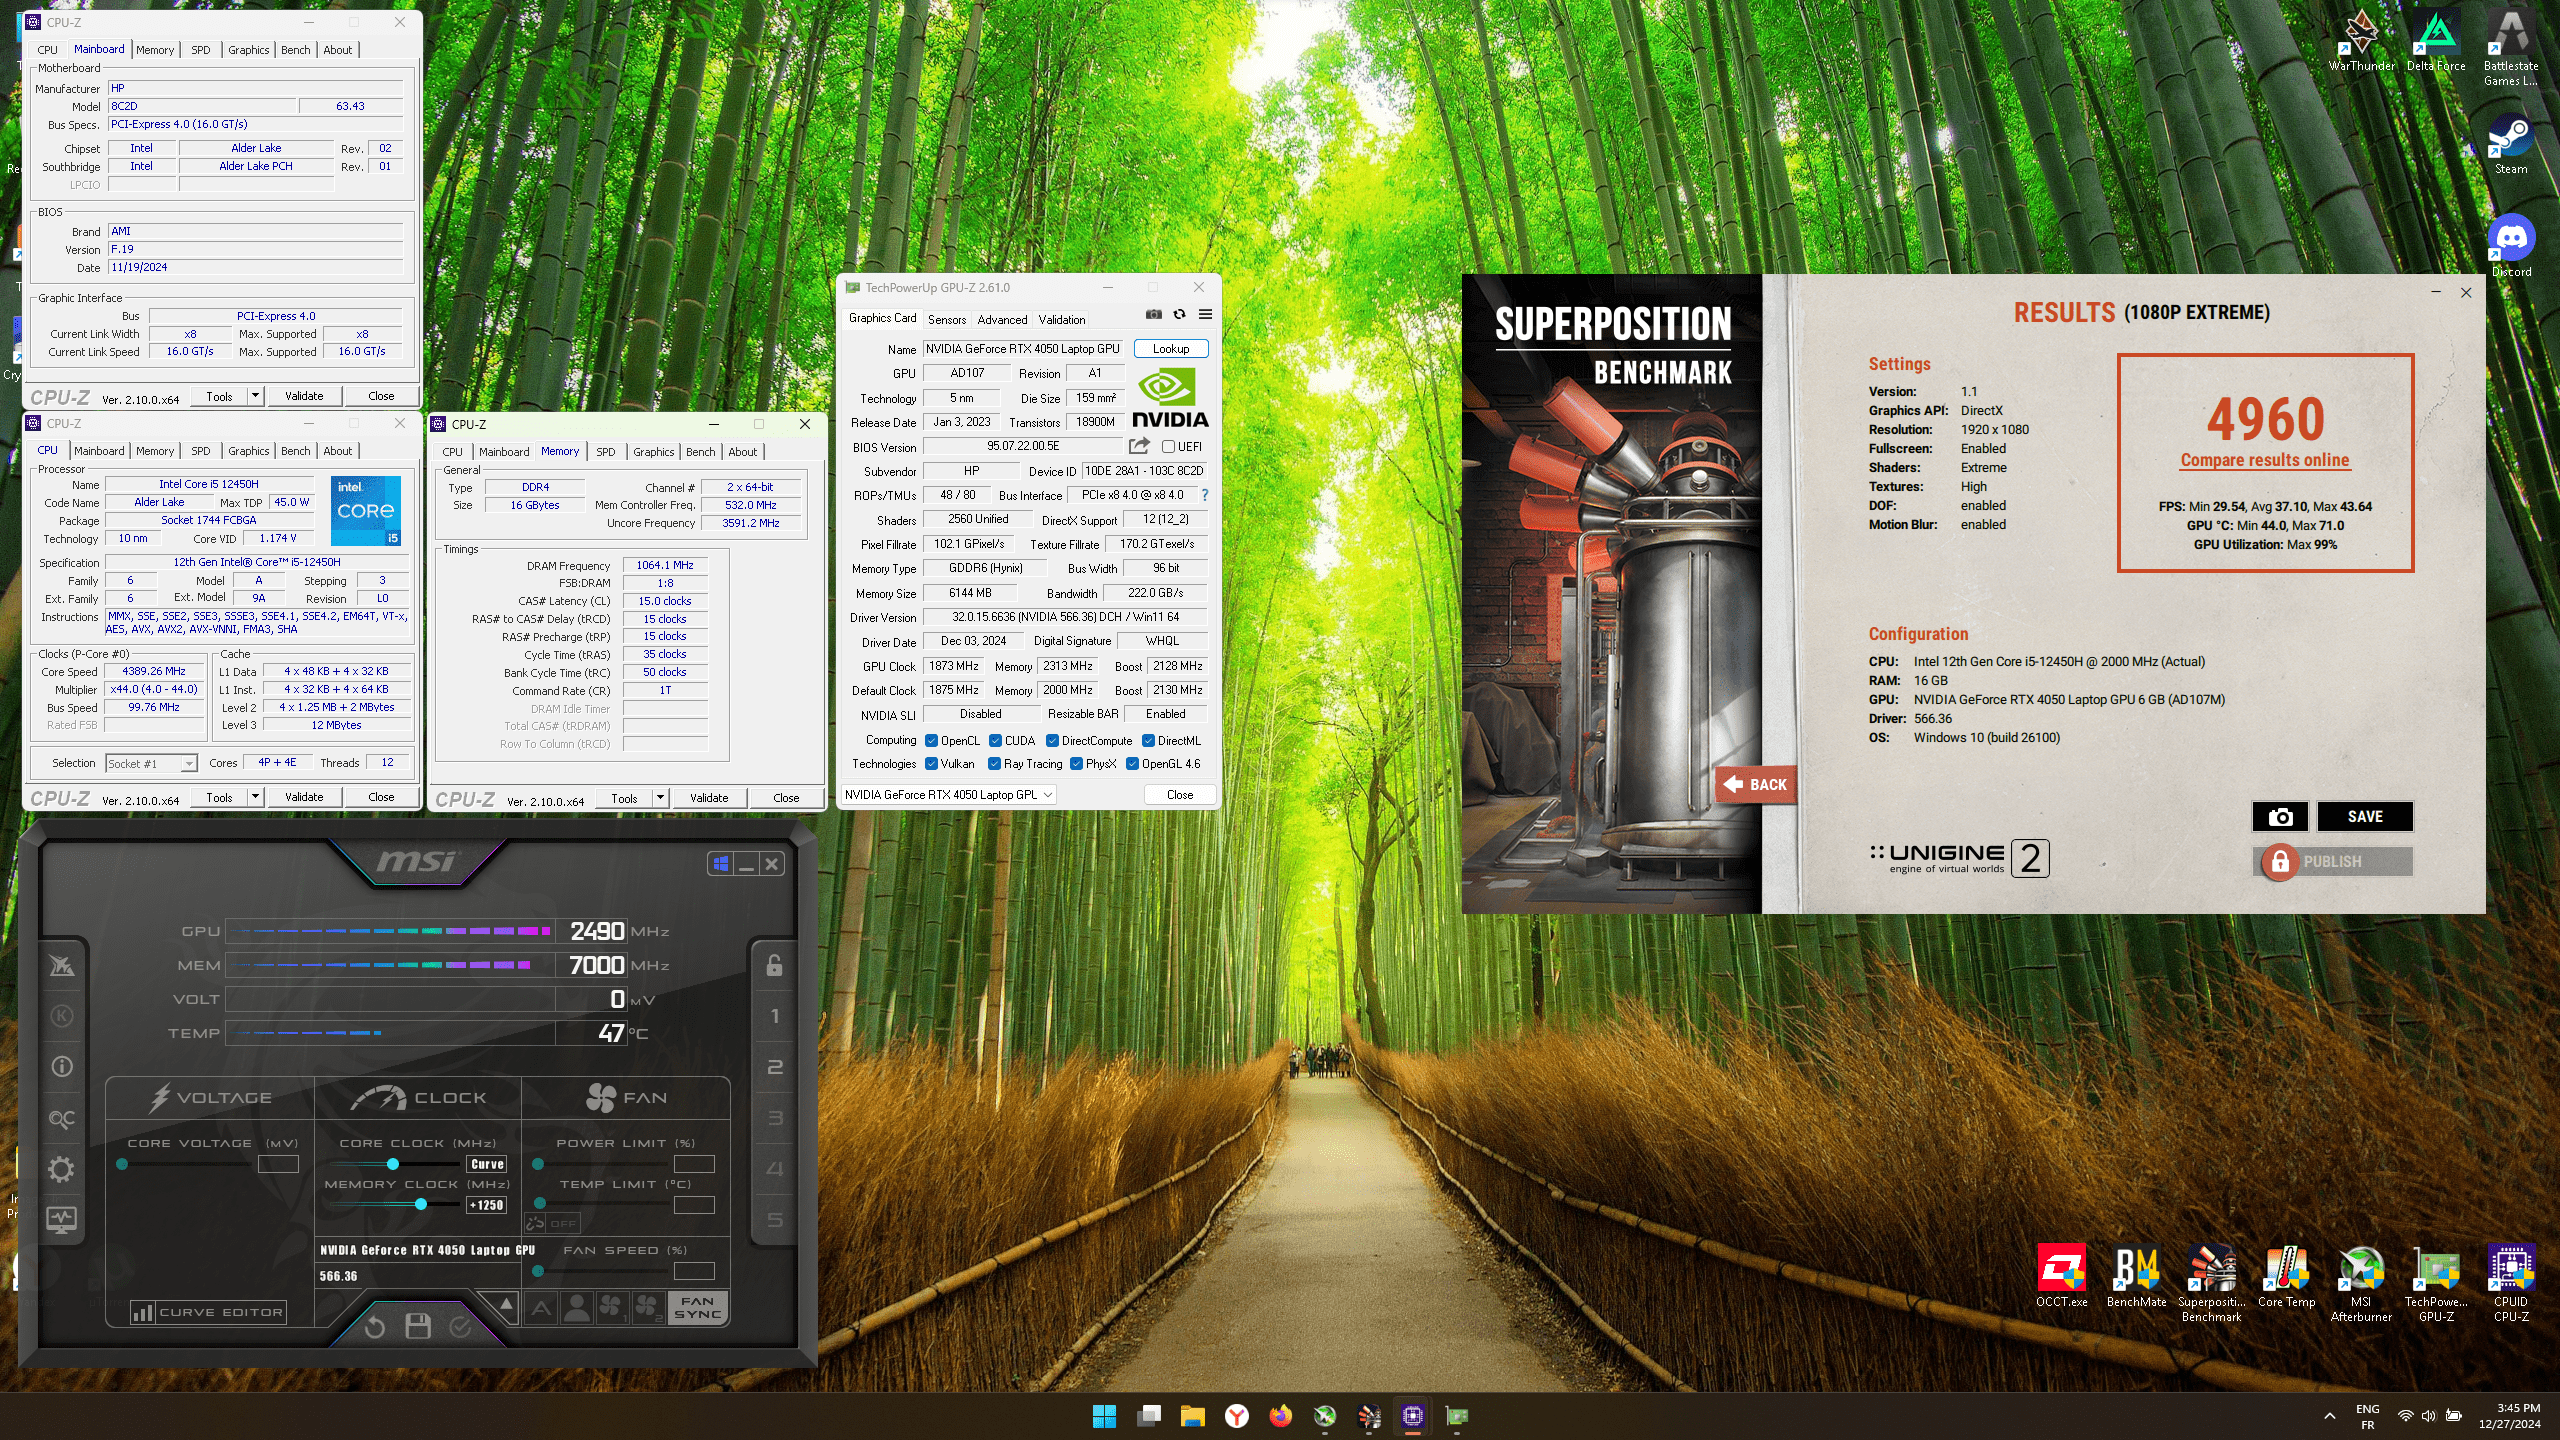2560x1440 pixels.
Task: Open Tools dropdown arrow in CPU tab window
Action: point(255,797)
